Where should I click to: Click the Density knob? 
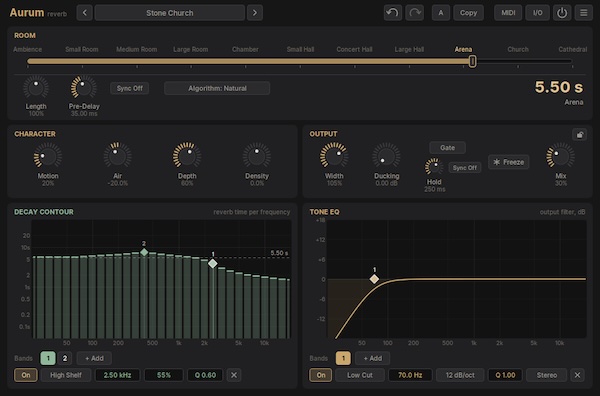[257, 155]
